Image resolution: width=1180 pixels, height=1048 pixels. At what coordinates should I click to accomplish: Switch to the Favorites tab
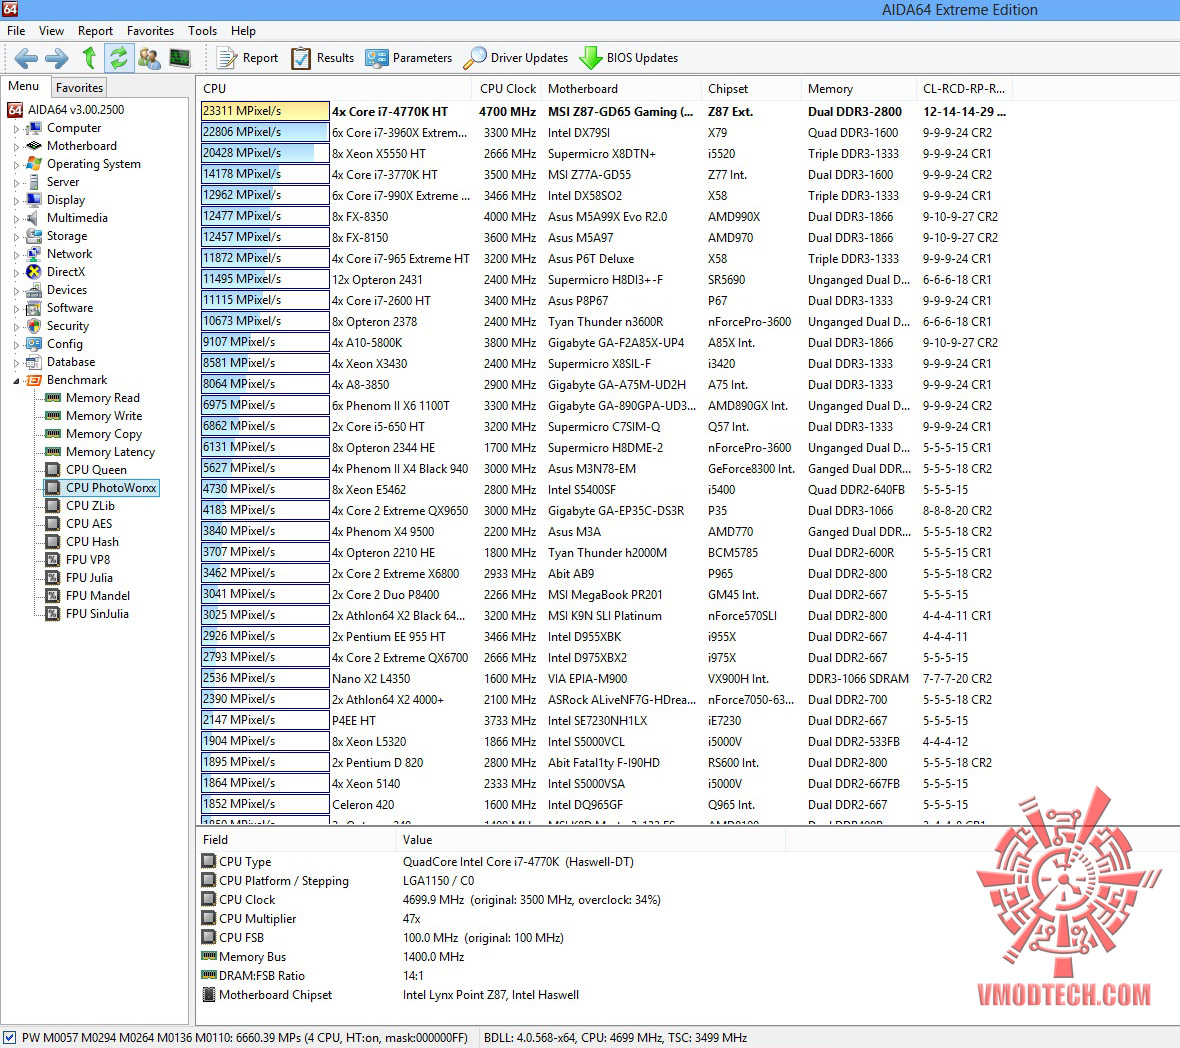pyautogui.click(x=79, y=87)
